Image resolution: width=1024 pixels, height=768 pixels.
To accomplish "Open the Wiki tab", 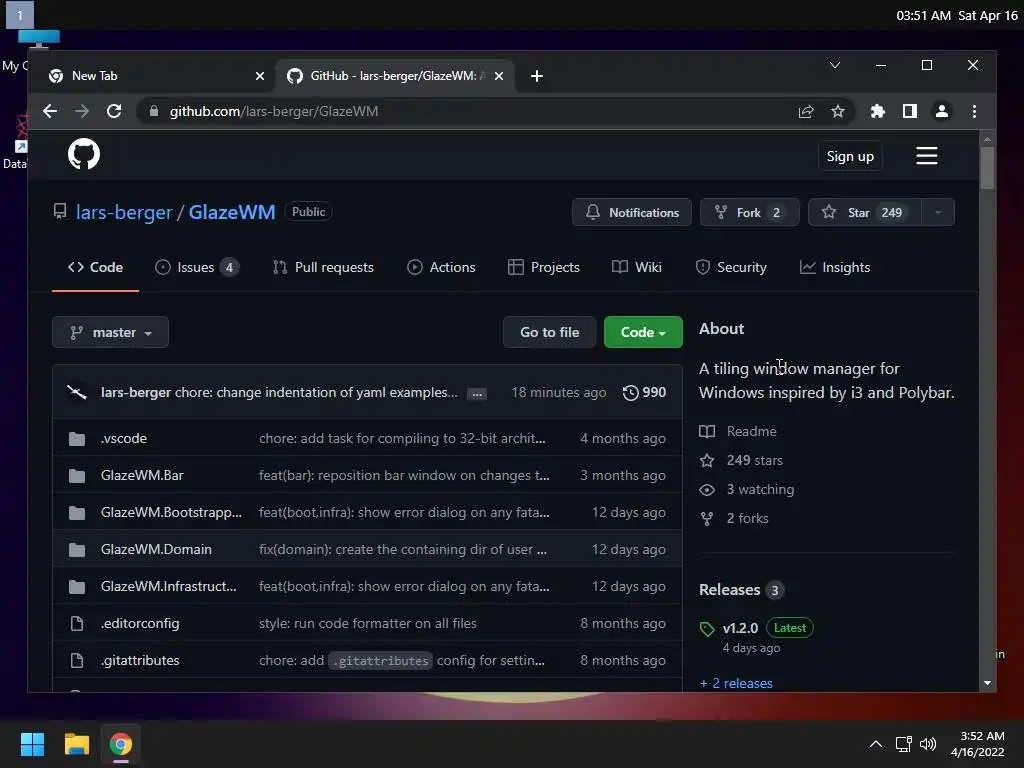I will (637, 267).
